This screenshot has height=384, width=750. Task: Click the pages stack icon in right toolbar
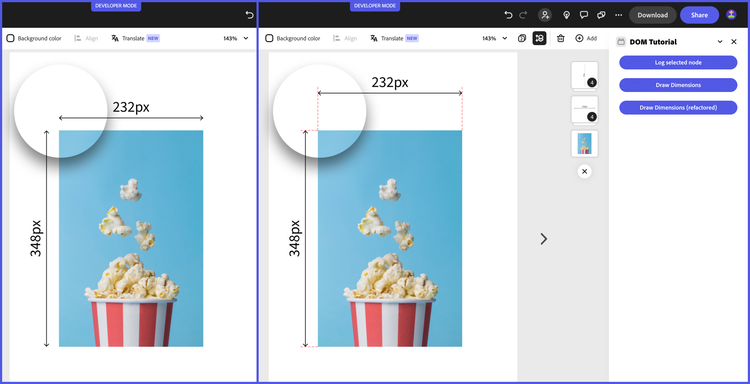522,38
